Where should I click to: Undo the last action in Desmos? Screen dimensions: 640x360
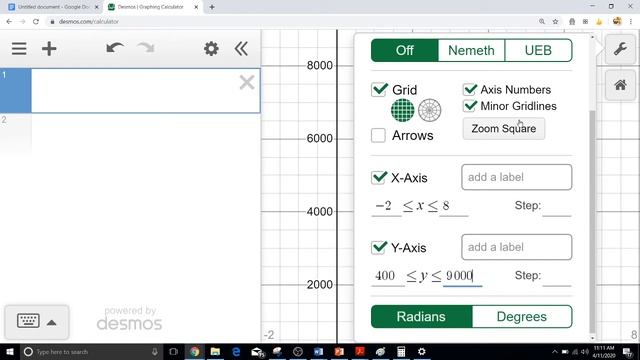pos(115,48)
